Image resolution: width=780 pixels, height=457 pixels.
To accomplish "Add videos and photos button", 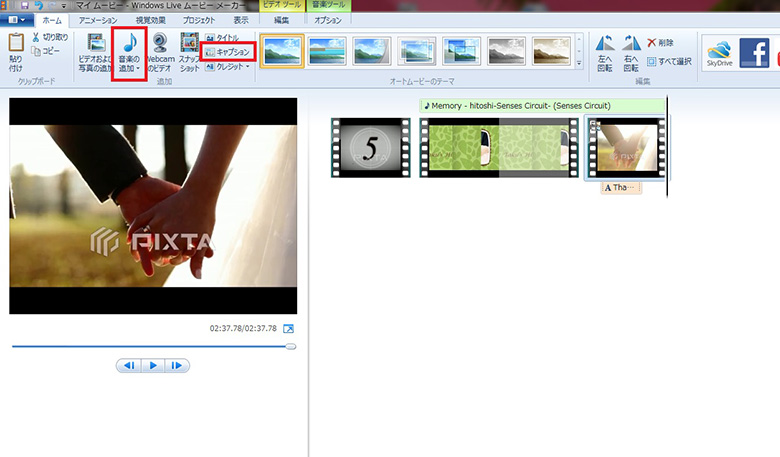I will tap(96, 53).
